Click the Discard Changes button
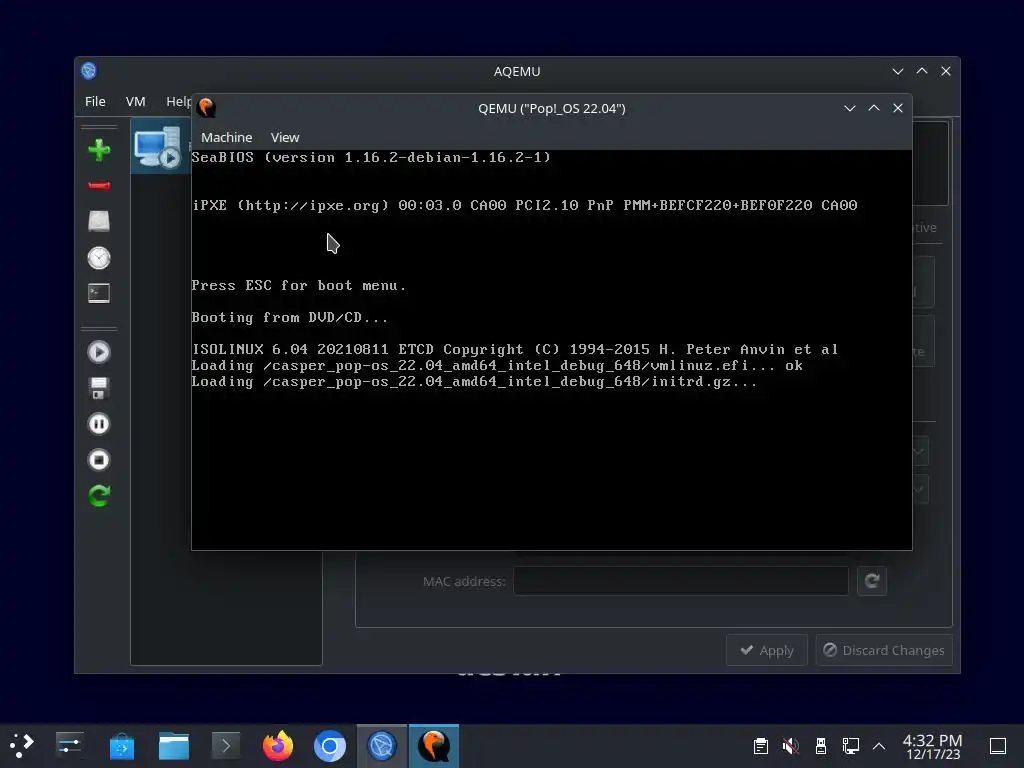Screen dimensions: 1024x768 (884, 650)
